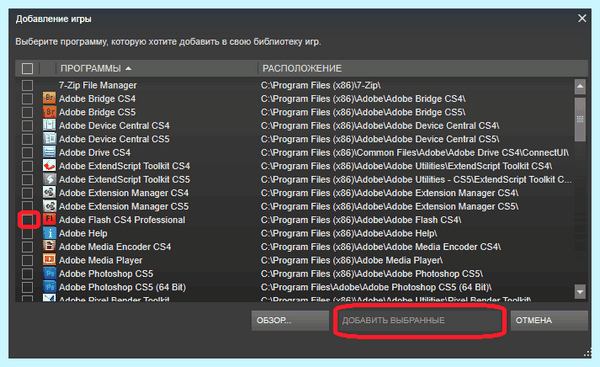
Task: Click the Adobe Bridge CS5 icon
Action: [x=49, y=112]
